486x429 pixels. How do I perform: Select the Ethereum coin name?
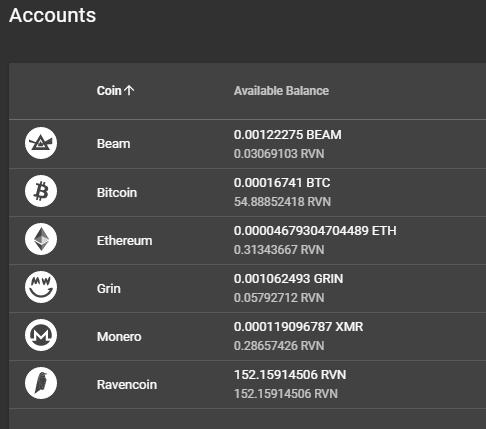pyautogui.click(x=124, y=240)
